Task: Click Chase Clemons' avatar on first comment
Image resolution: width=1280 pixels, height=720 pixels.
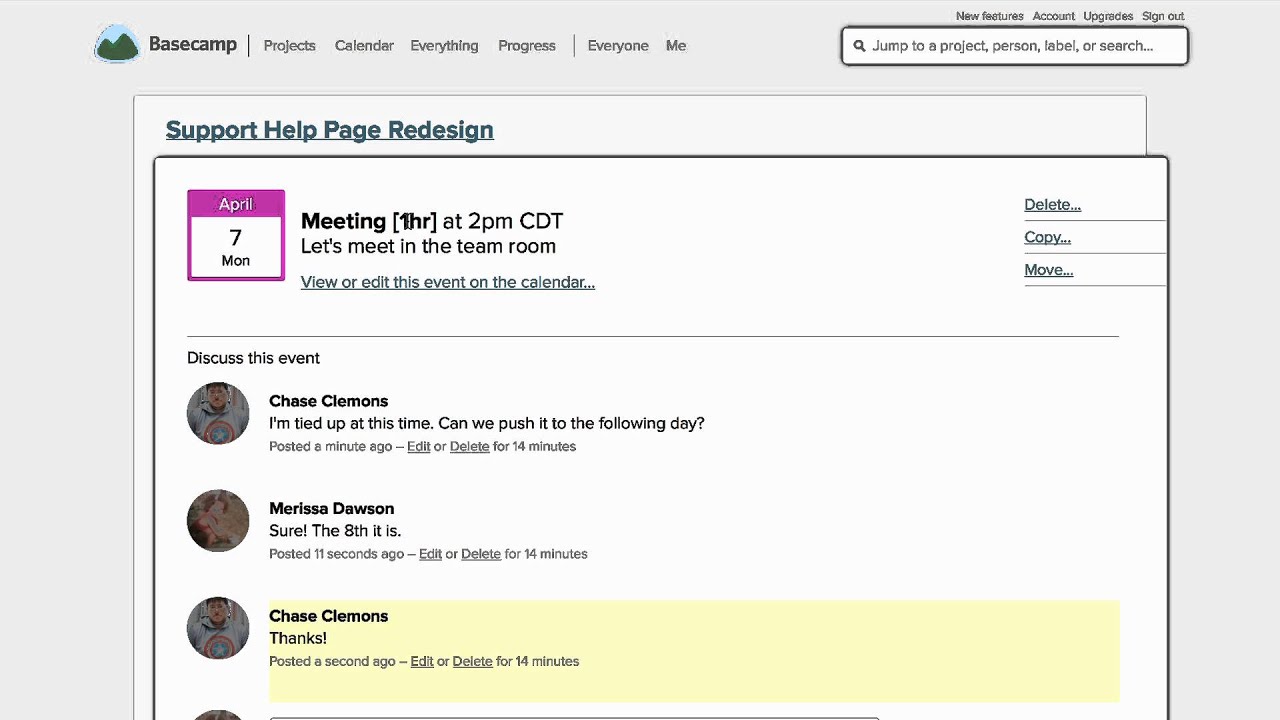Action: tap(218, 413)
